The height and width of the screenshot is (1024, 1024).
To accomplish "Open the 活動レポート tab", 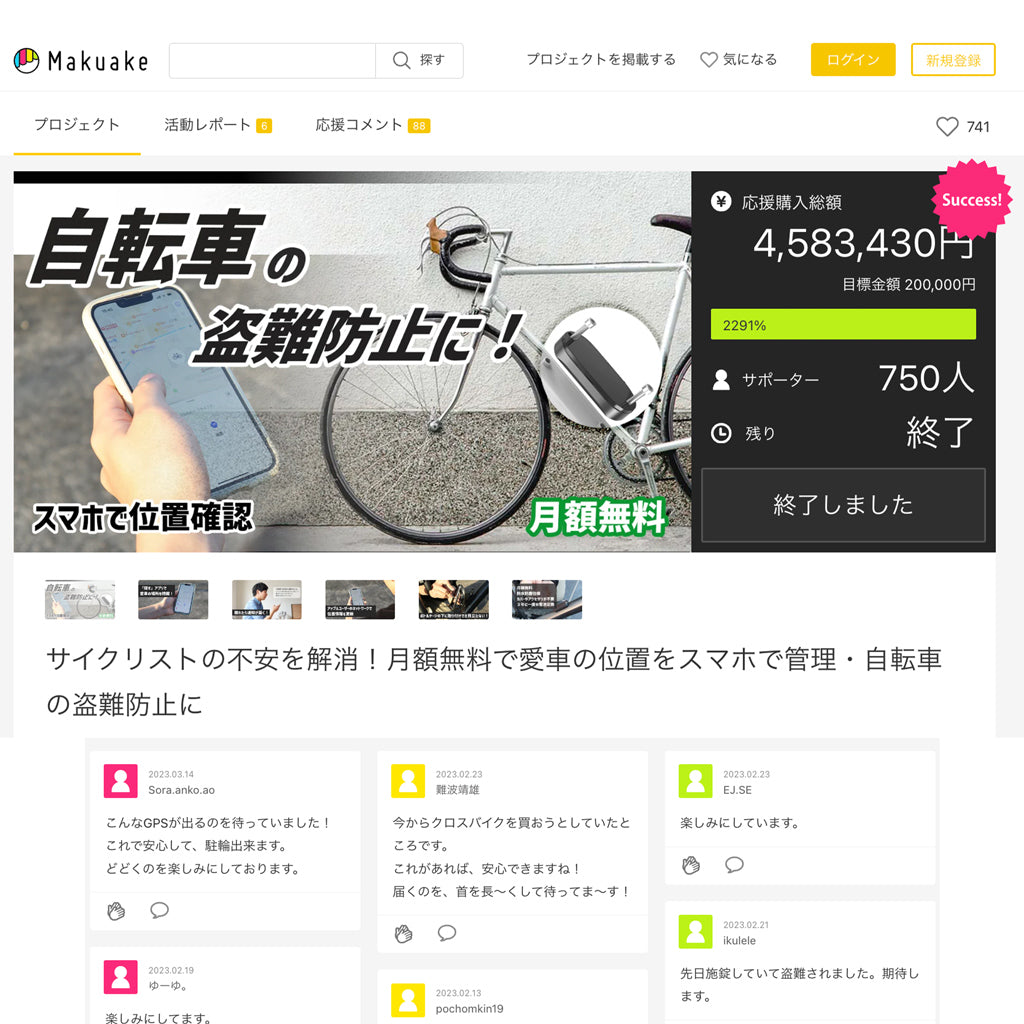I will [x=217, y=125].
